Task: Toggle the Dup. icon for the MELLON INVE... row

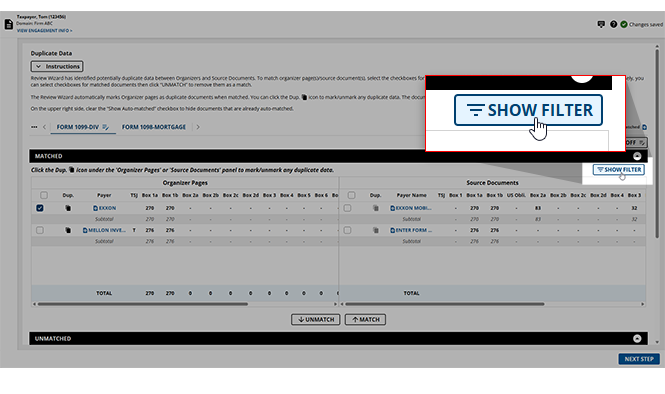Action: [x=68, y=230]
